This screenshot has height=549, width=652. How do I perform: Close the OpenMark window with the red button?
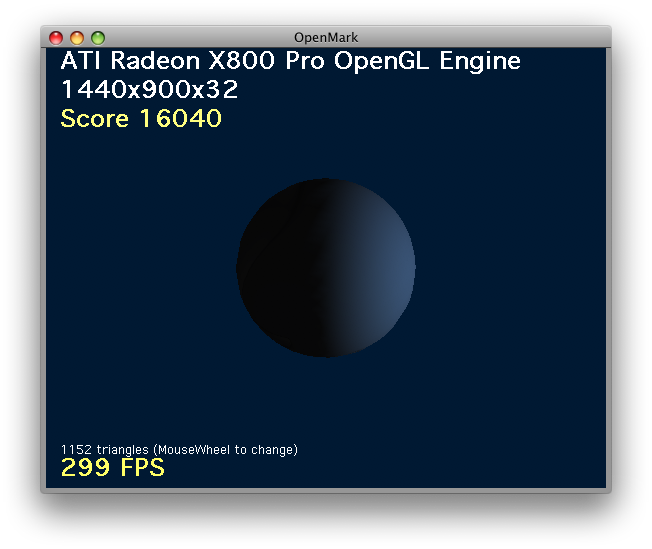pos(56,38)
